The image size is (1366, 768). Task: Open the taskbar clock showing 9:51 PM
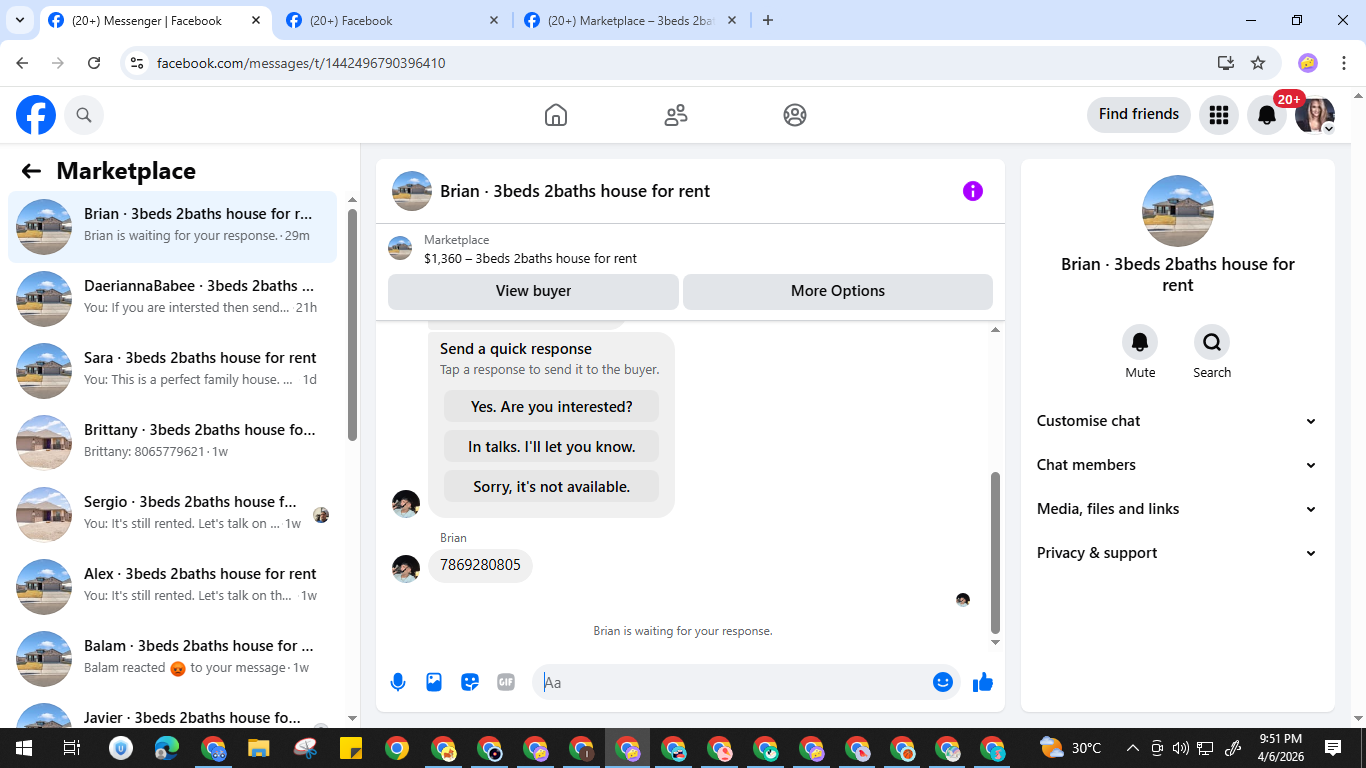click(1281, 748)
